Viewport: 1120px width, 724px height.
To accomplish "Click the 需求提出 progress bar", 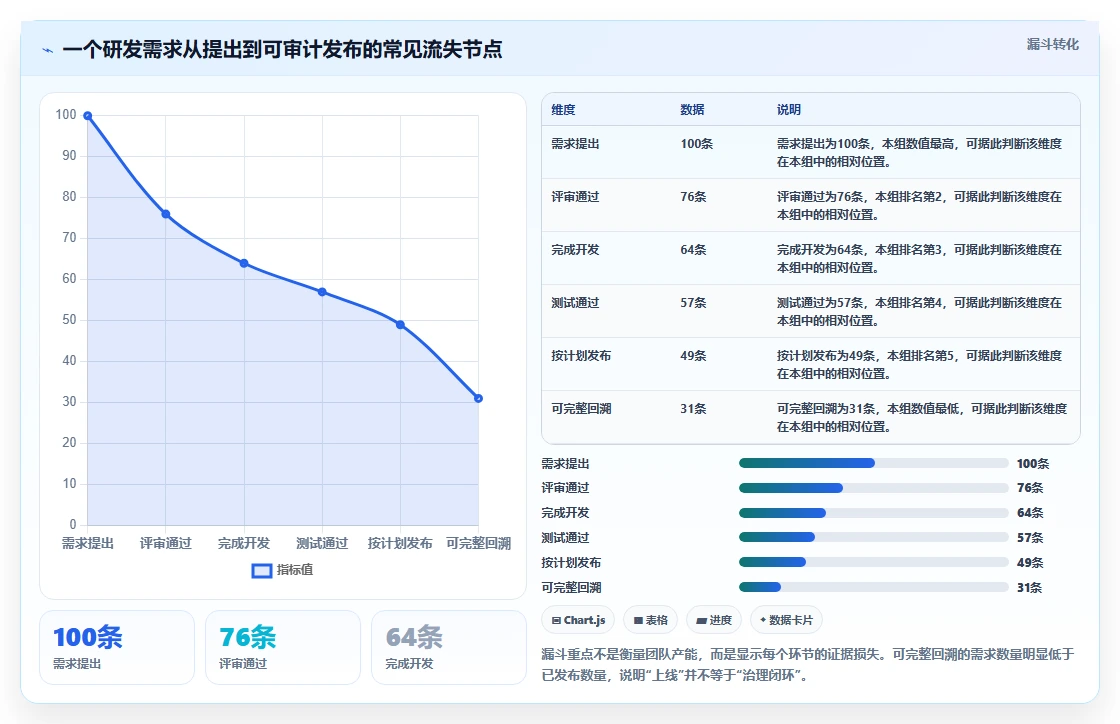I will pos(874,463).
